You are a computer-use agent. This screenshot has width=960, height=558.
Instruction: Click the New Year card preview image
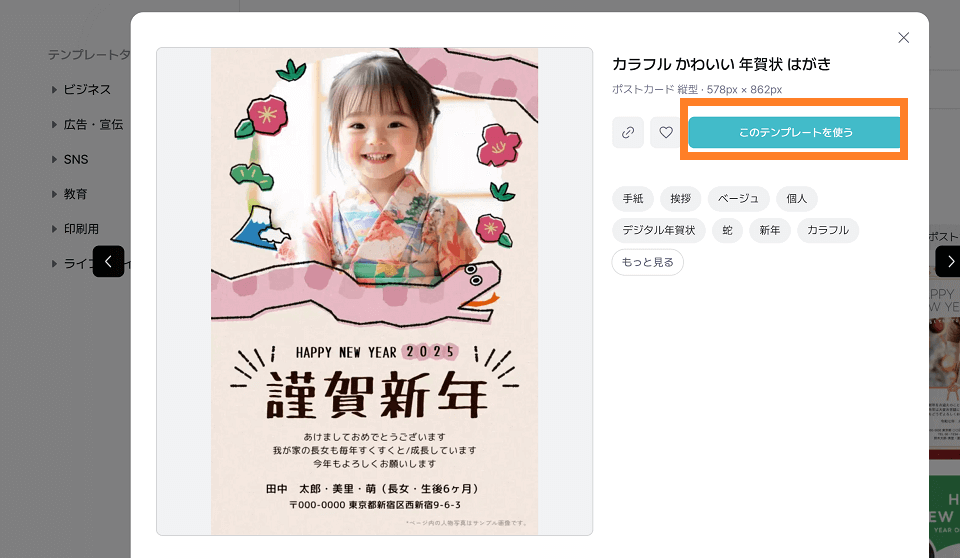tap(374, 290)
